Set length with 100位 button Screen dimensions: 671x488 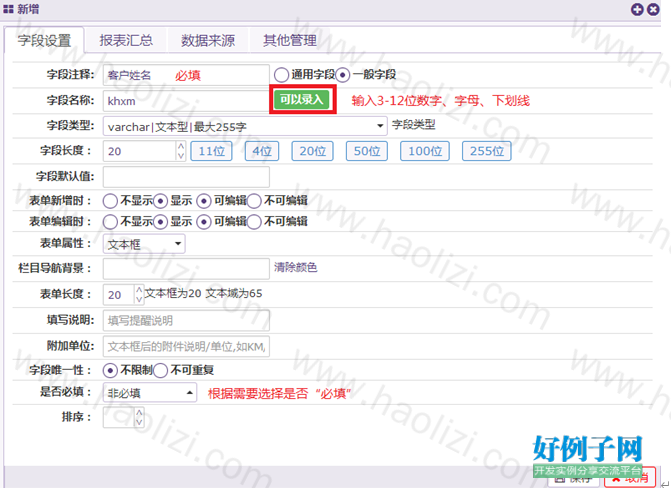[425, 151]
